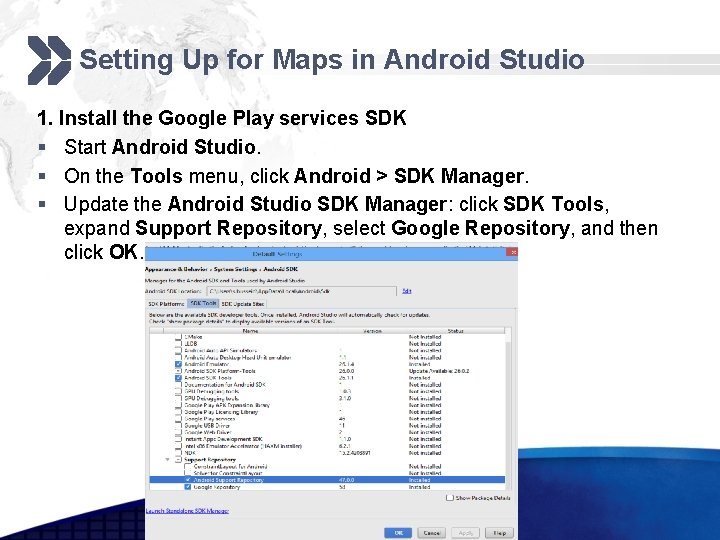The width and height of the screenshot is (720, 540).
Task: Click the Help button
Action: click(499, 533)
